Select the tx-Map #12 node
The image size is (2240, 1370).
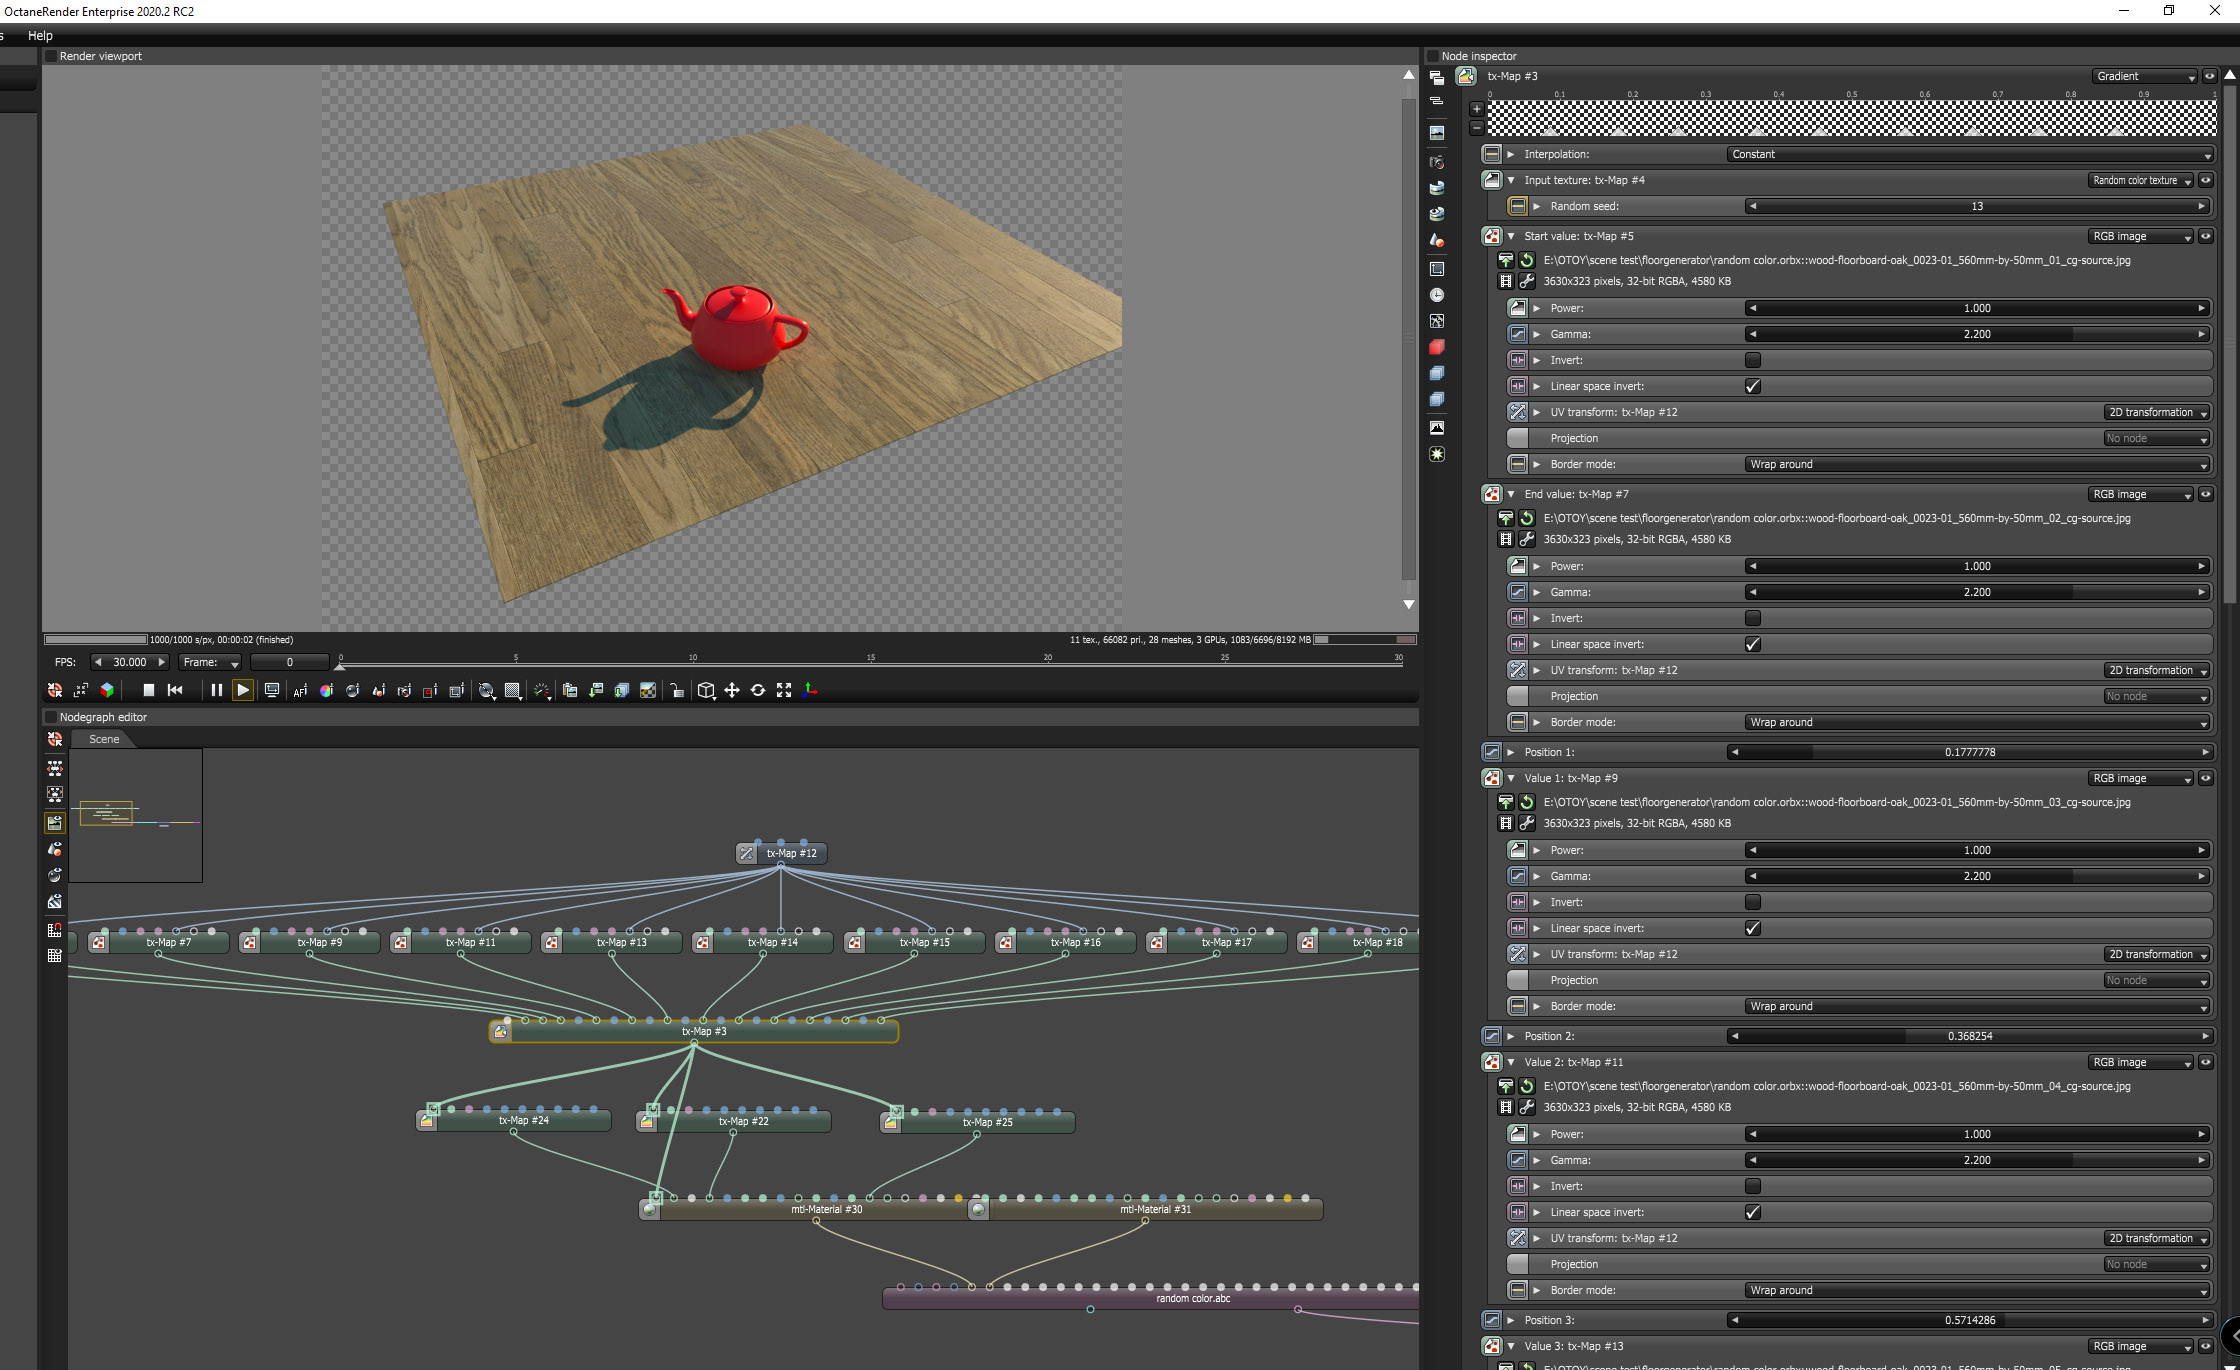pos(790,853)
